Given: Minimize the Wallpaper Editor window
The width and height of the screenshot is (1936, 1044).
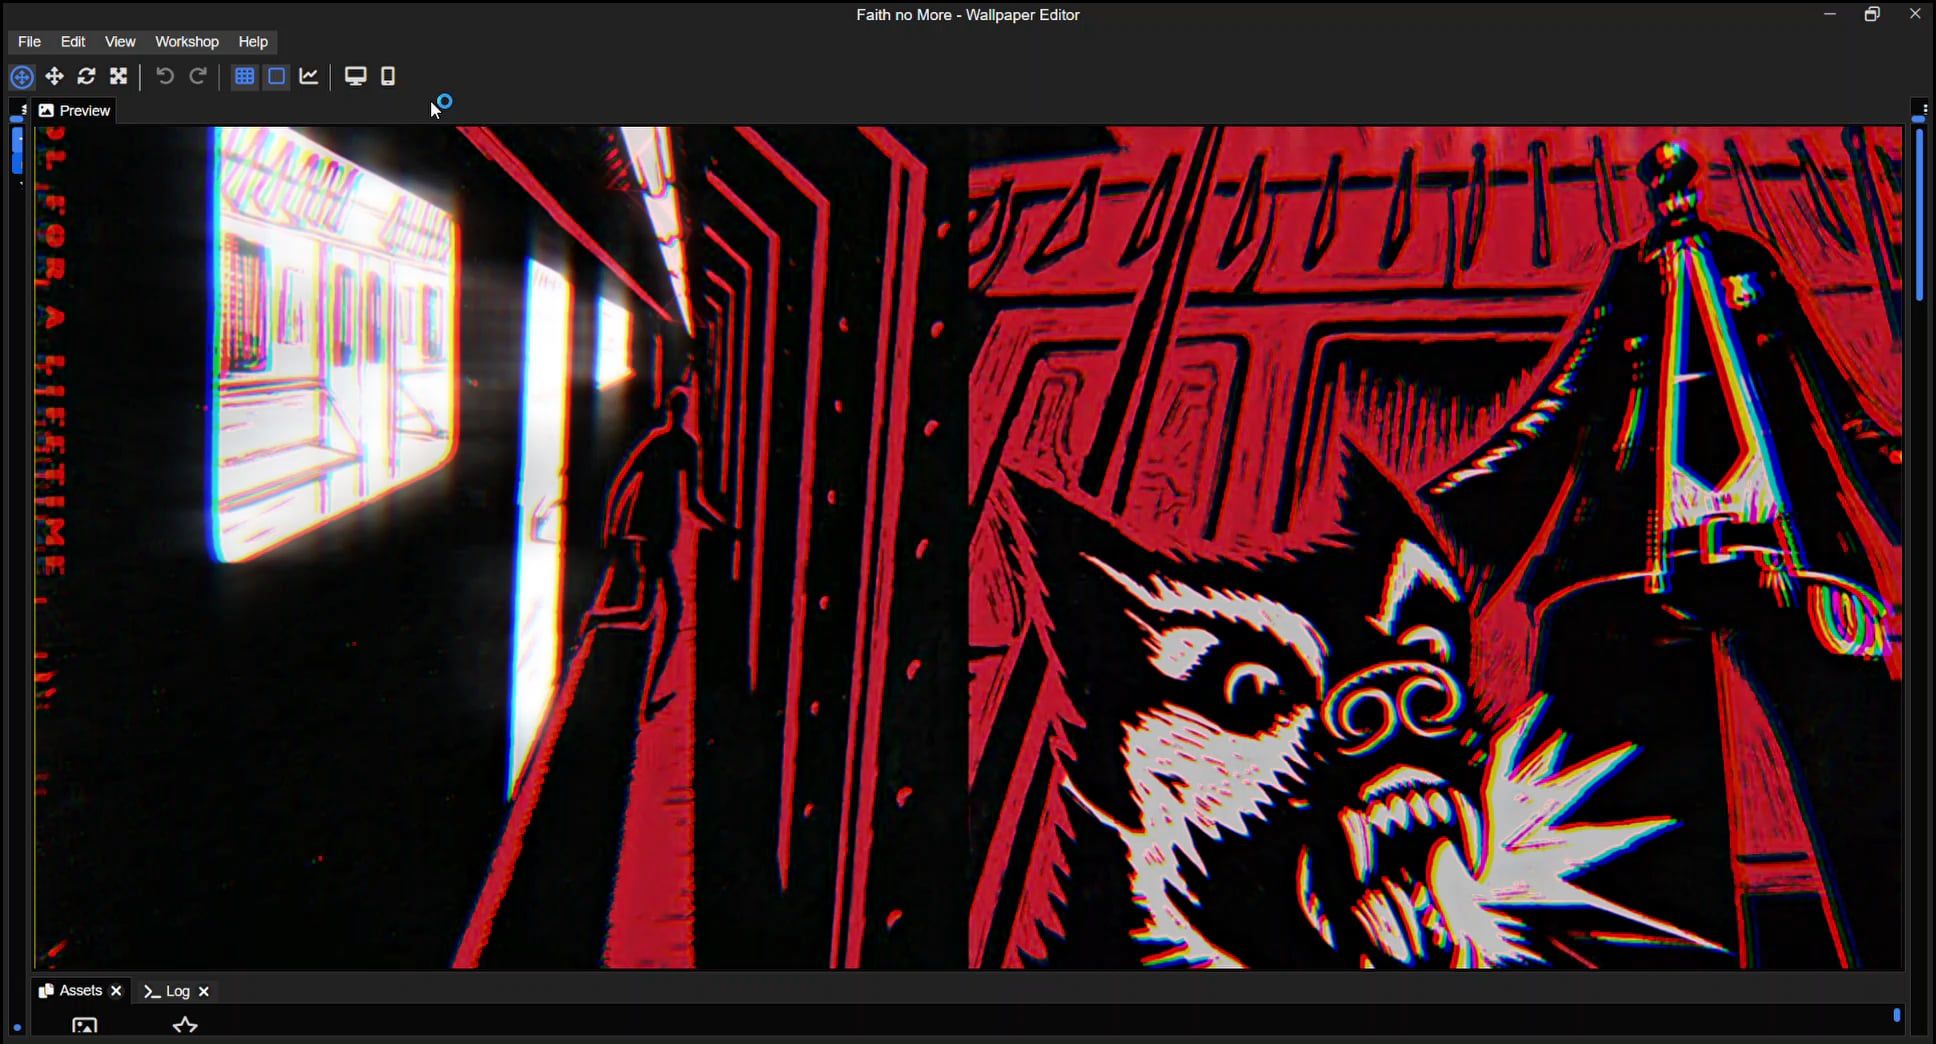Looking at the screenshot, I should point(1830,14).
